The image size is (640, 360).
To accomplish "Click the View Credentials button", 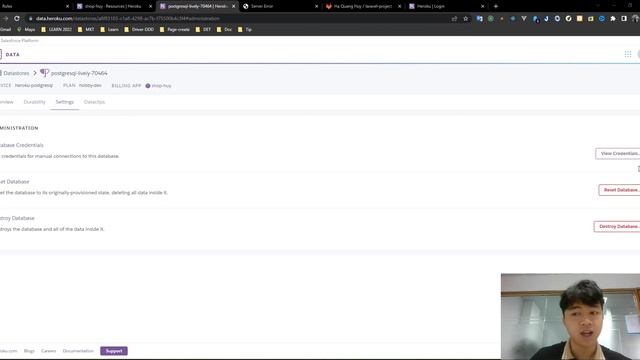I will coord(618,153).
